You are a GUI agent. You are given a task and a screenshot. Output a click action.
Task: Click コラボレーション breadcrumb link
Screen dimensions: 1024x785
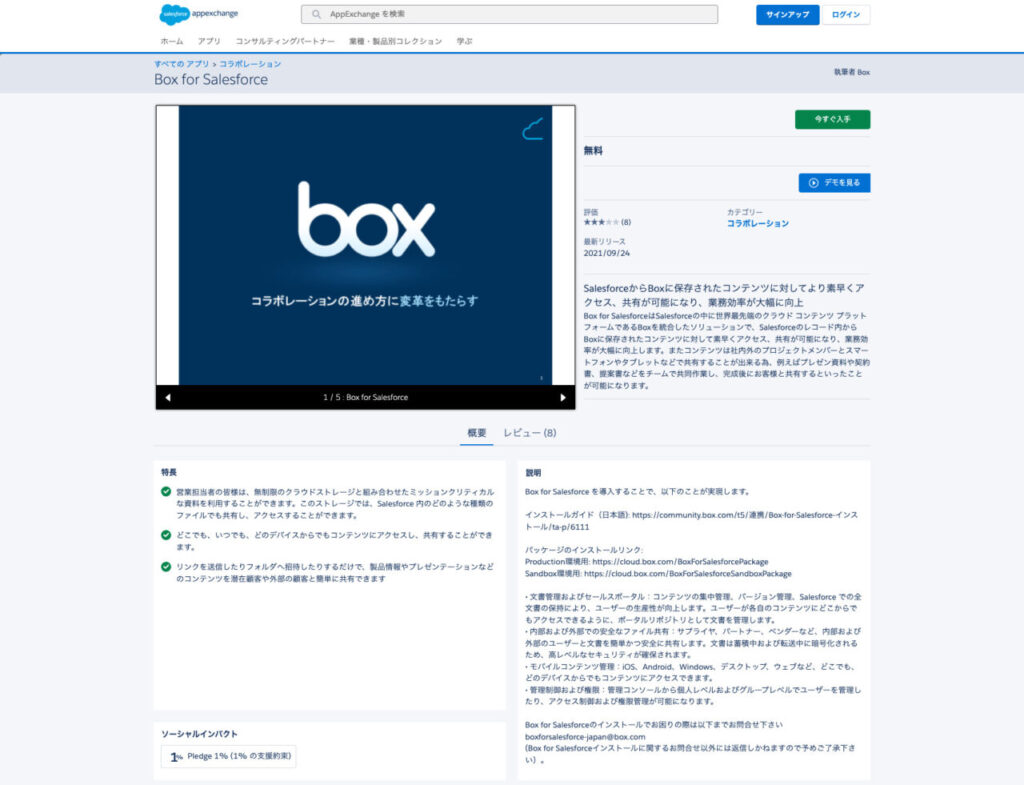pyautogui.click(x=250, y=64)
